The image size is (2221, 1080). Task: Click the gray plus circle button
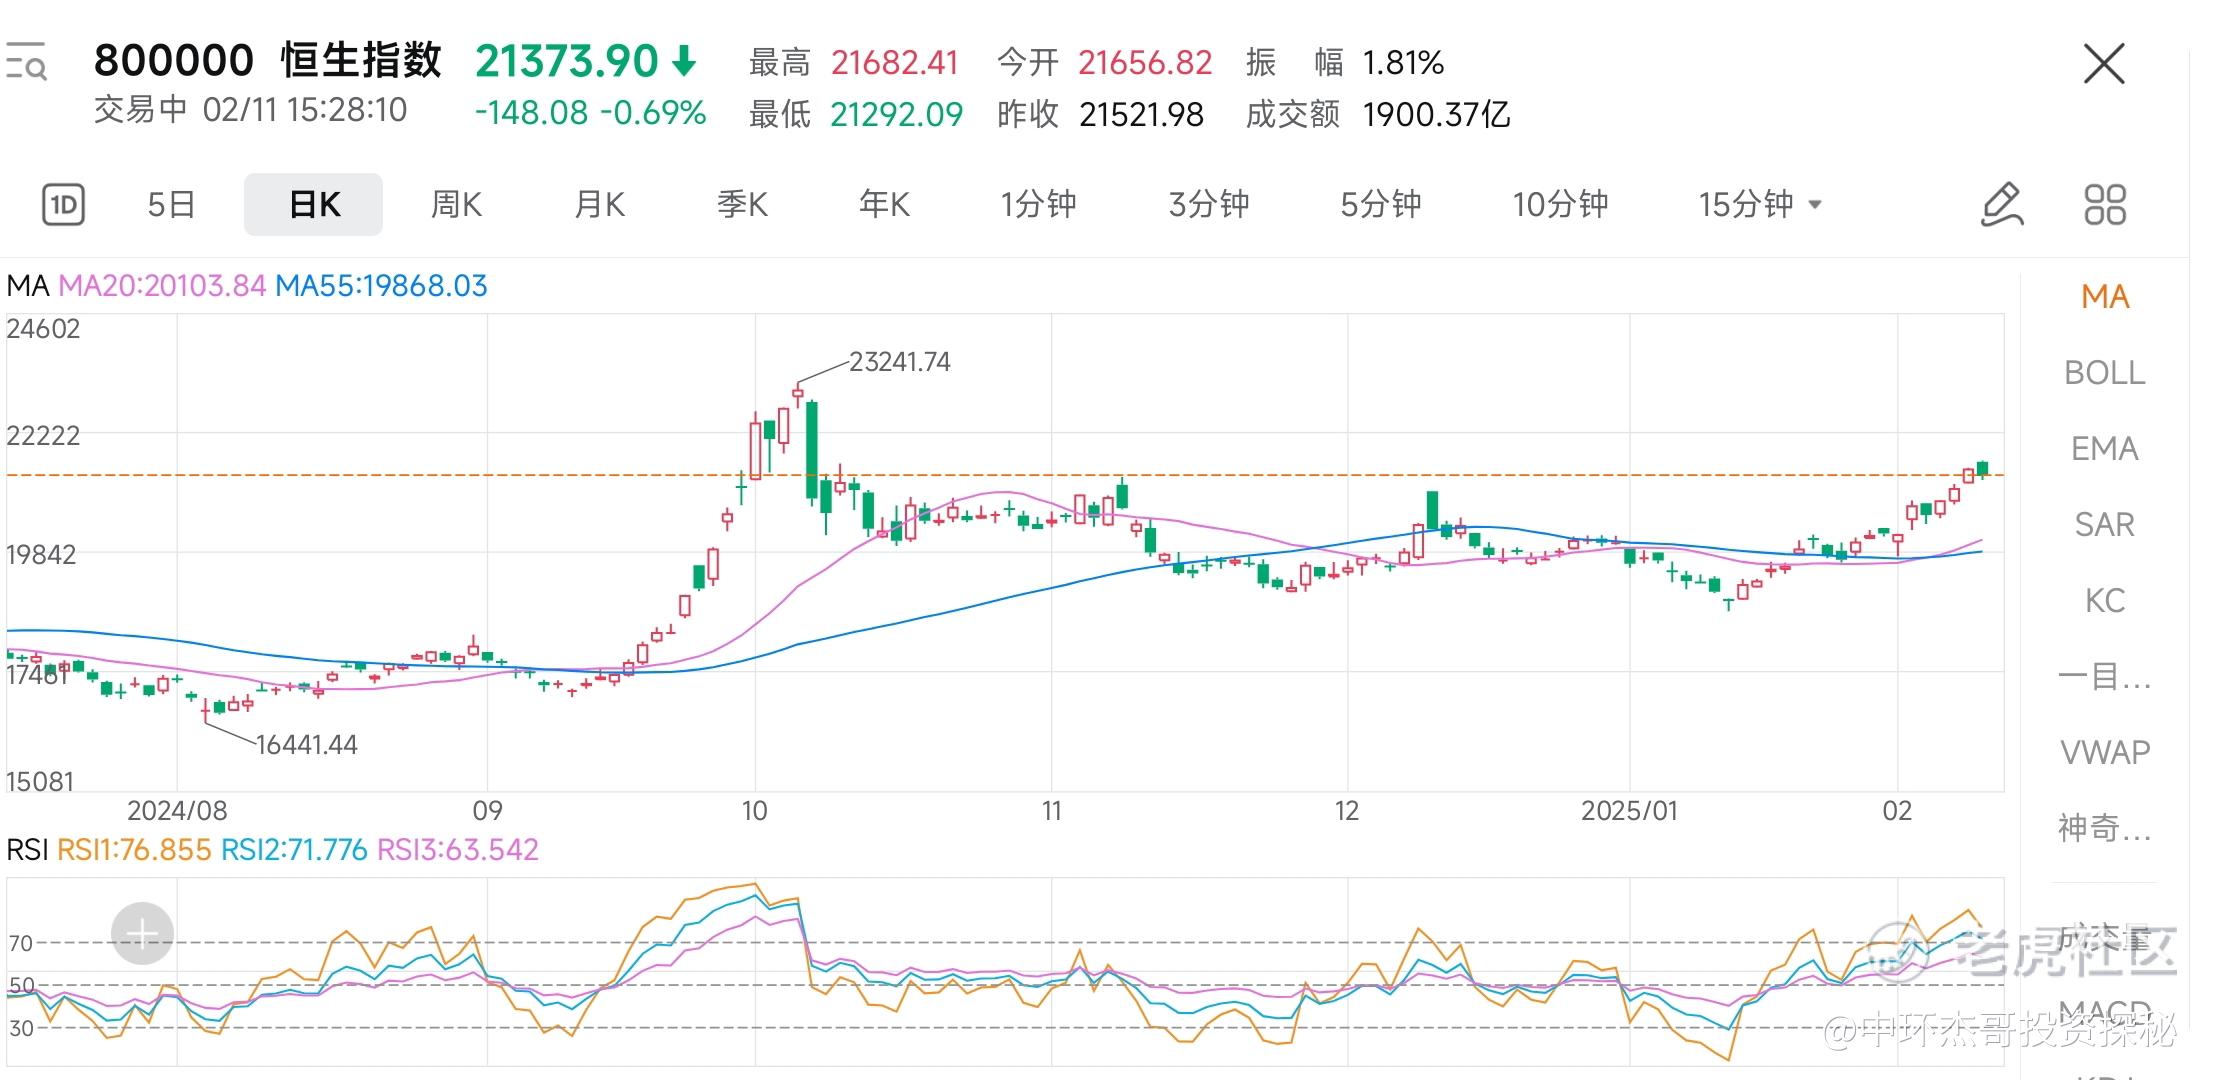click(142, 934)
